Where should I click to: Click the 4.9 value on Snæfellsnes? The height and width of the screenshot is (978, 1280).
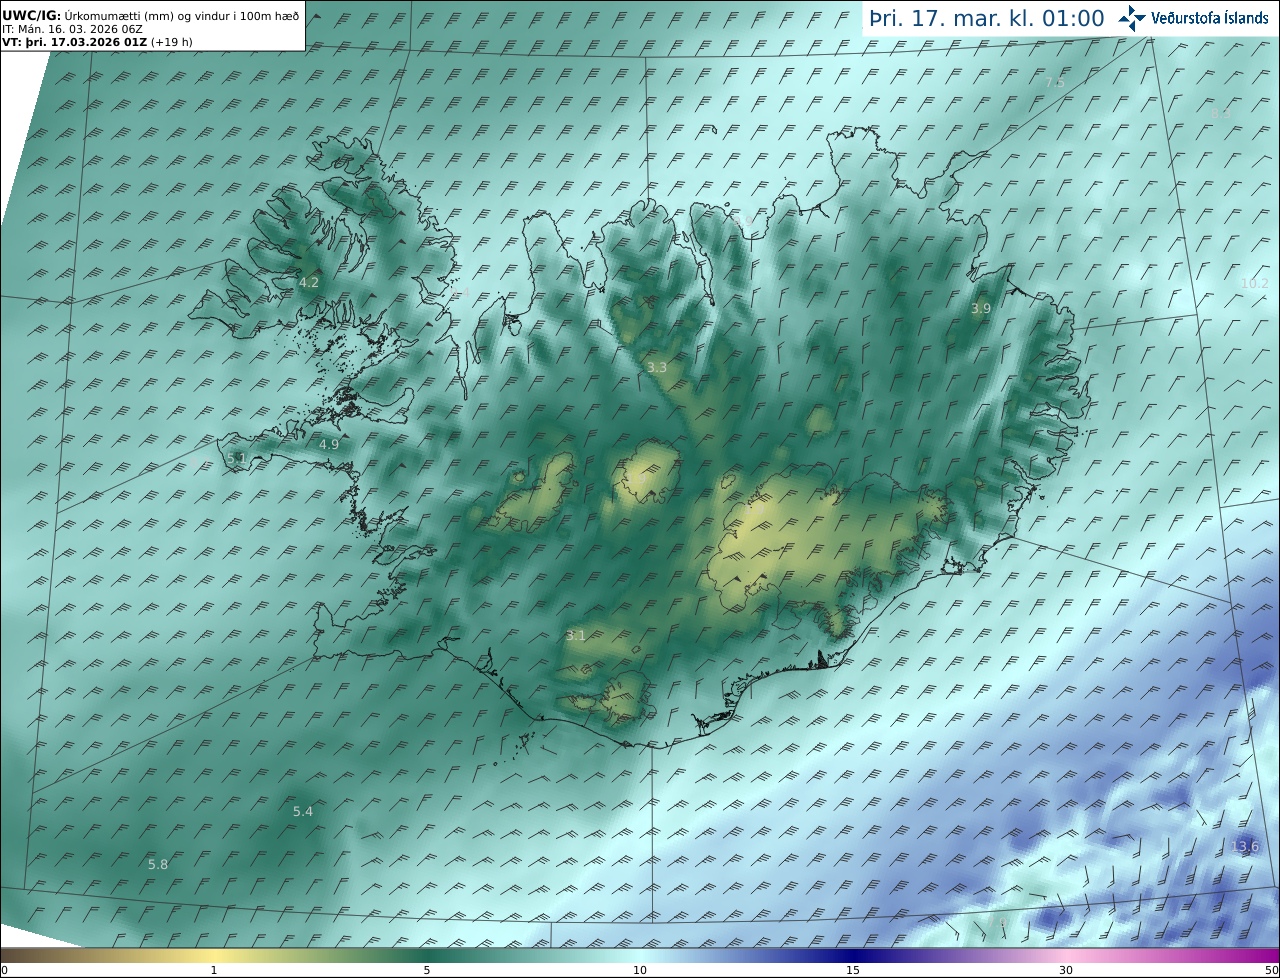329,445
